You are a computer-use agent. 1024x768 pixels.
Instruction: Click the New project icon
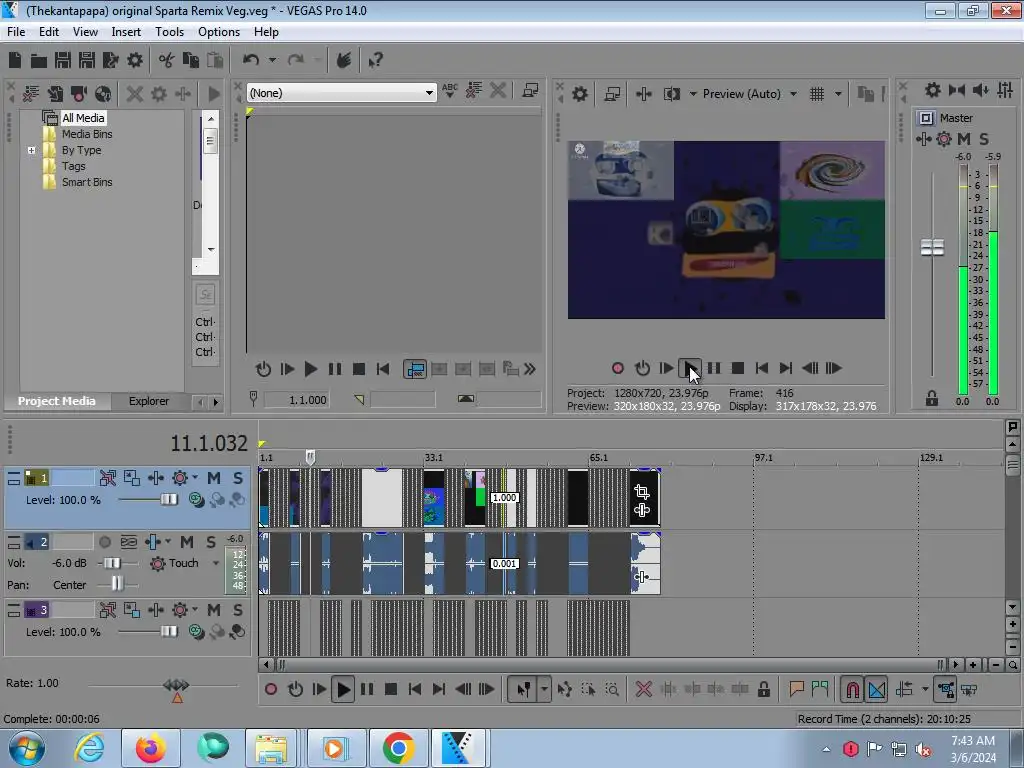tap(15, 61)
